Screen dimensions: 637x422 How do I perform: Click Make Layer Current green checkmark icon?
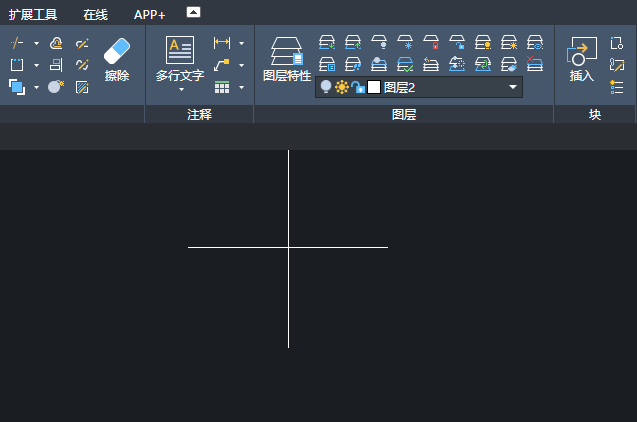click(405, 64)
